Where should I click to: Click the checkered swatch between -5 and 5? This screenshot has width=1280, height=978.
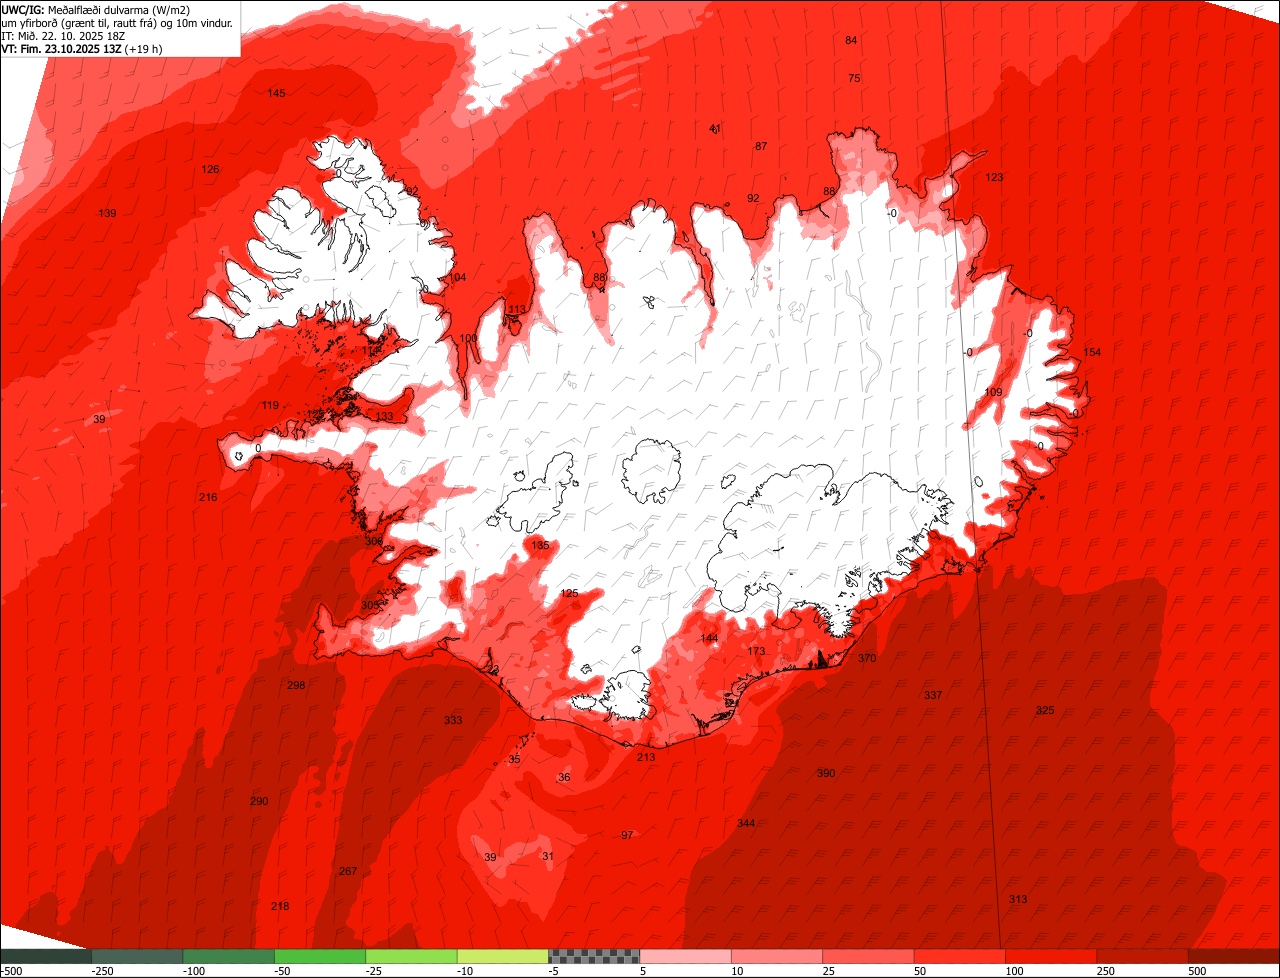(x=594, y=956)
